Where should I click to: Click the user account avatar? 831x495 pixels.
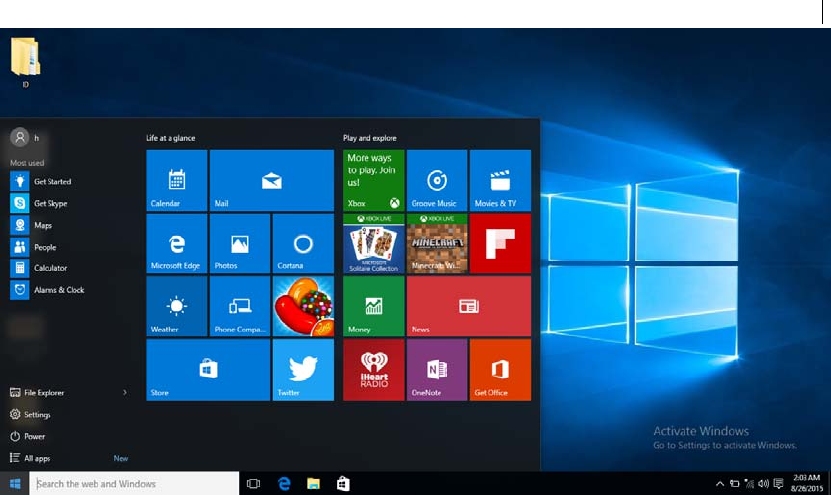click(x=20, y=137)
